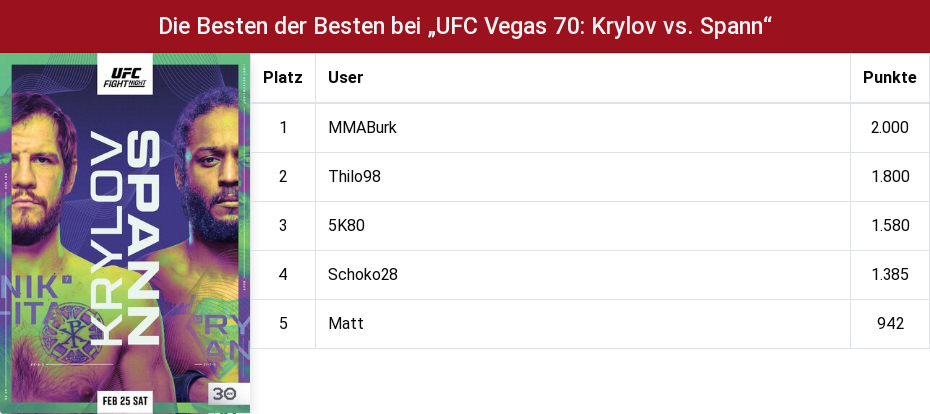
Task: Select the 942 points entry
Action: 890,323
